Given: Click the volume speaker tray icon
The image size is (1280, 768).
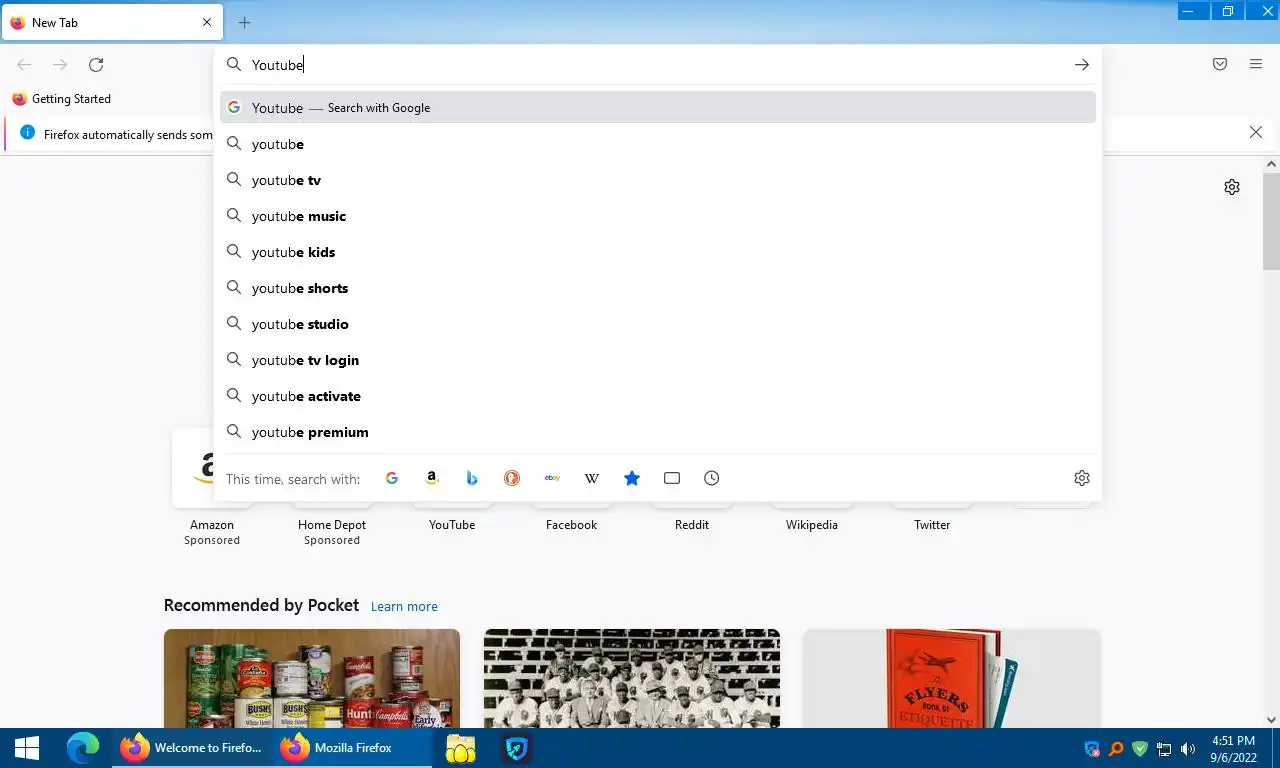Looking at the screenshot, I should [x=1188, y=748].
